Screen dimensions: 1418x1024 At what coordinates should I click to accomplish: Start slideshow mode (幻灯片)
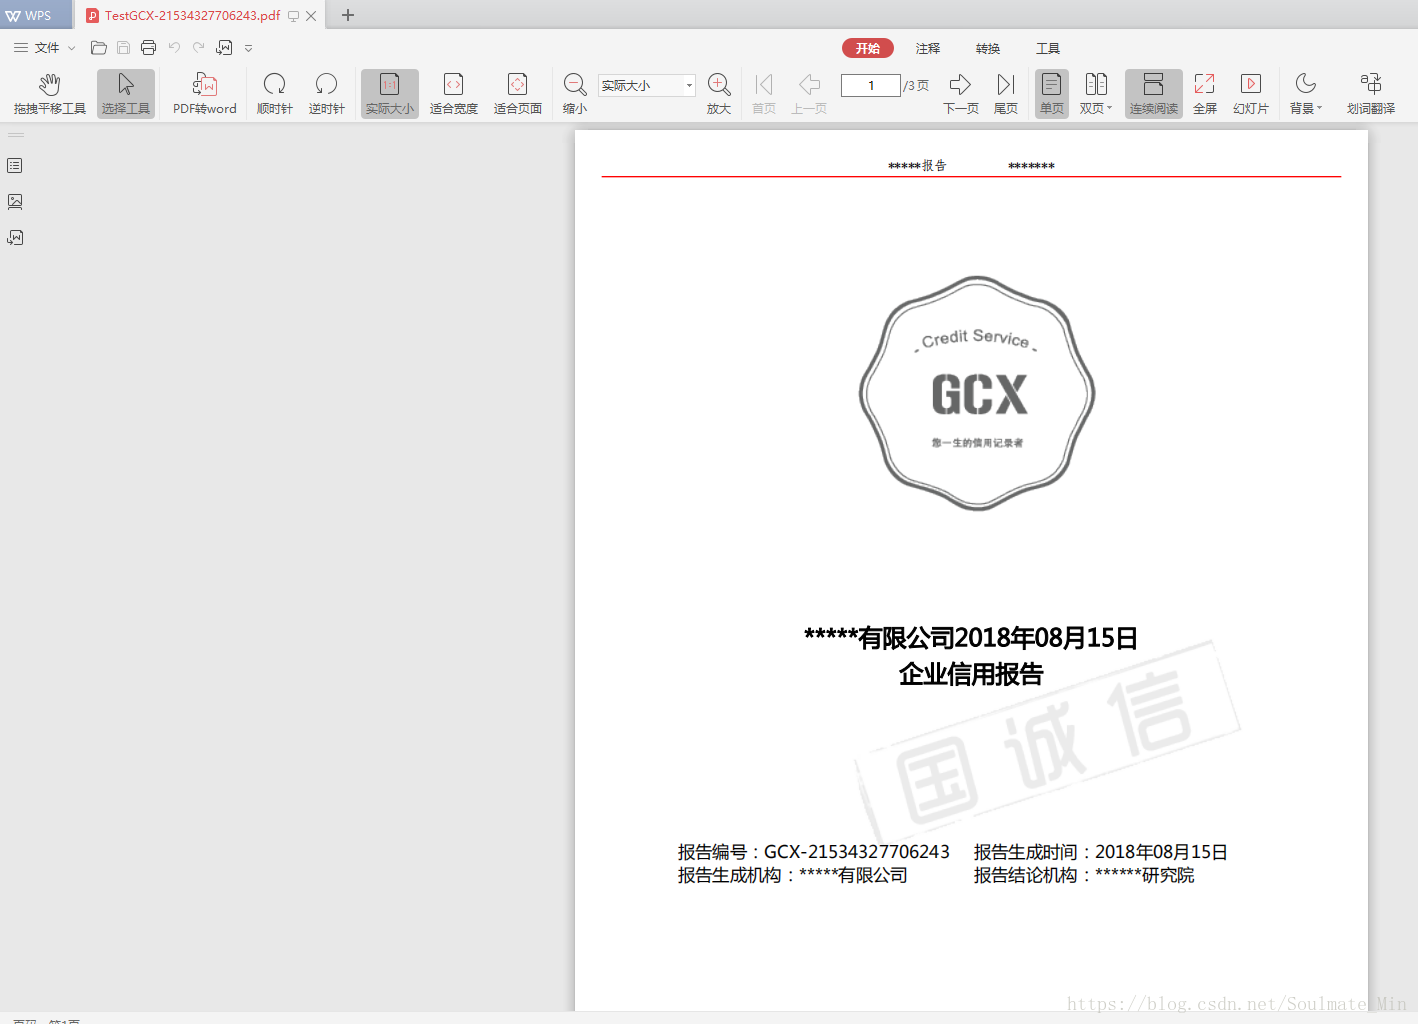click(x=1250, y=94)
